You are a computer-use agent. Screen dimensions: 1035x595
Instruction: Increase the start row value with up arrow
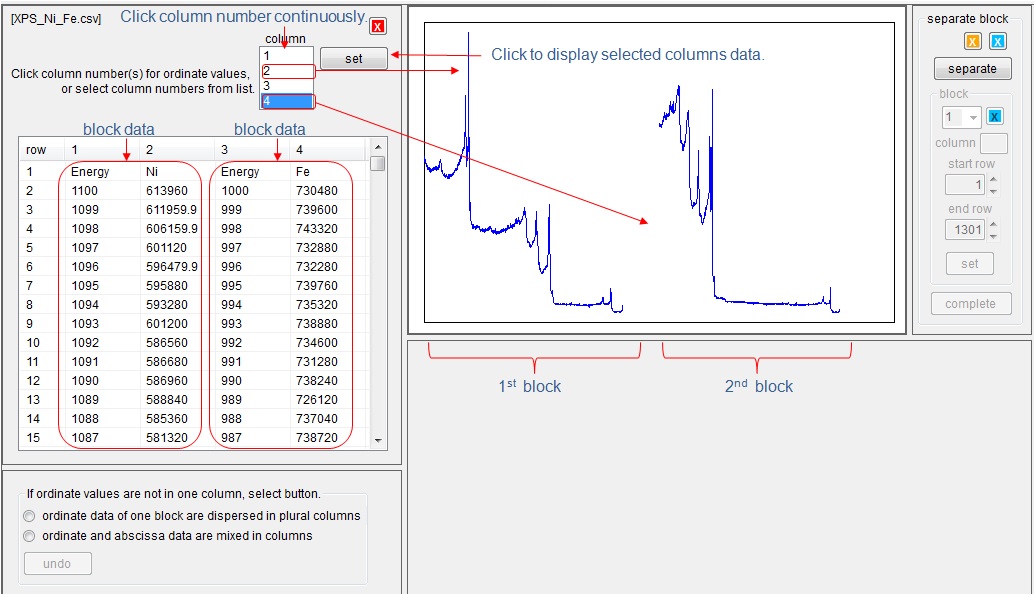(992, 180)
